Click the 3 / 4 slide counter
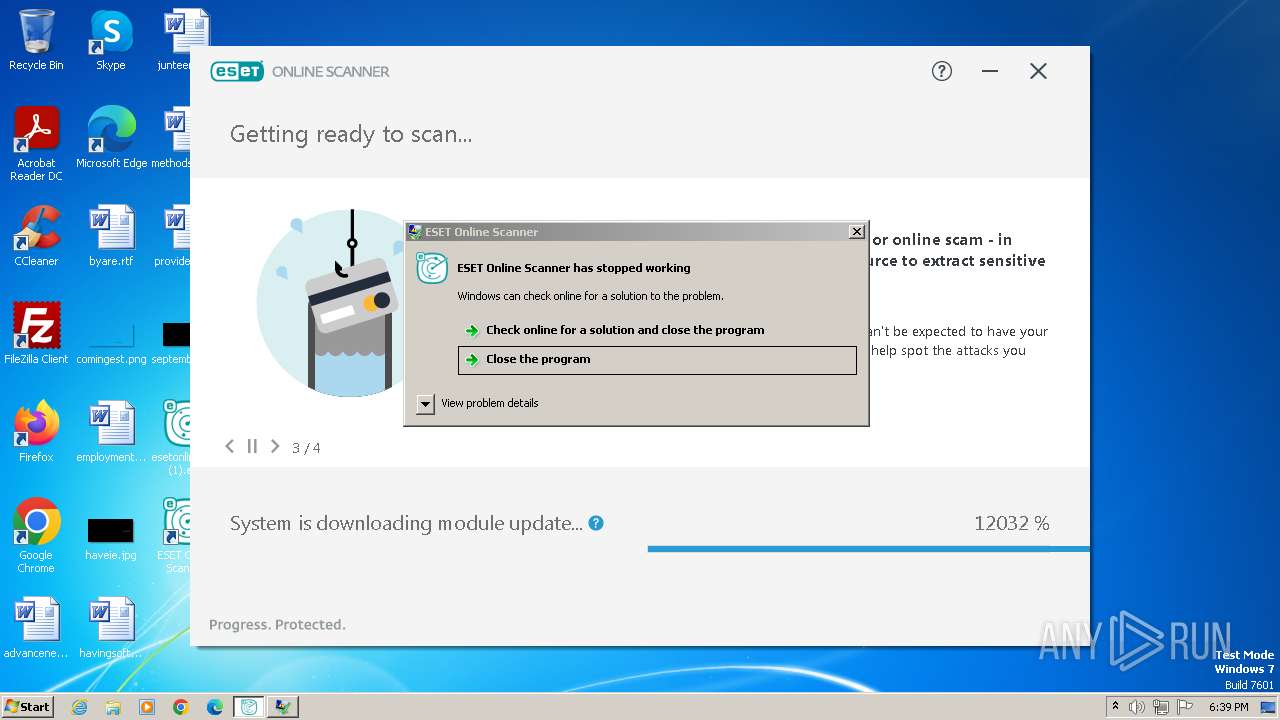Viewport: 1280px width, 720px height. pos(306,448)
